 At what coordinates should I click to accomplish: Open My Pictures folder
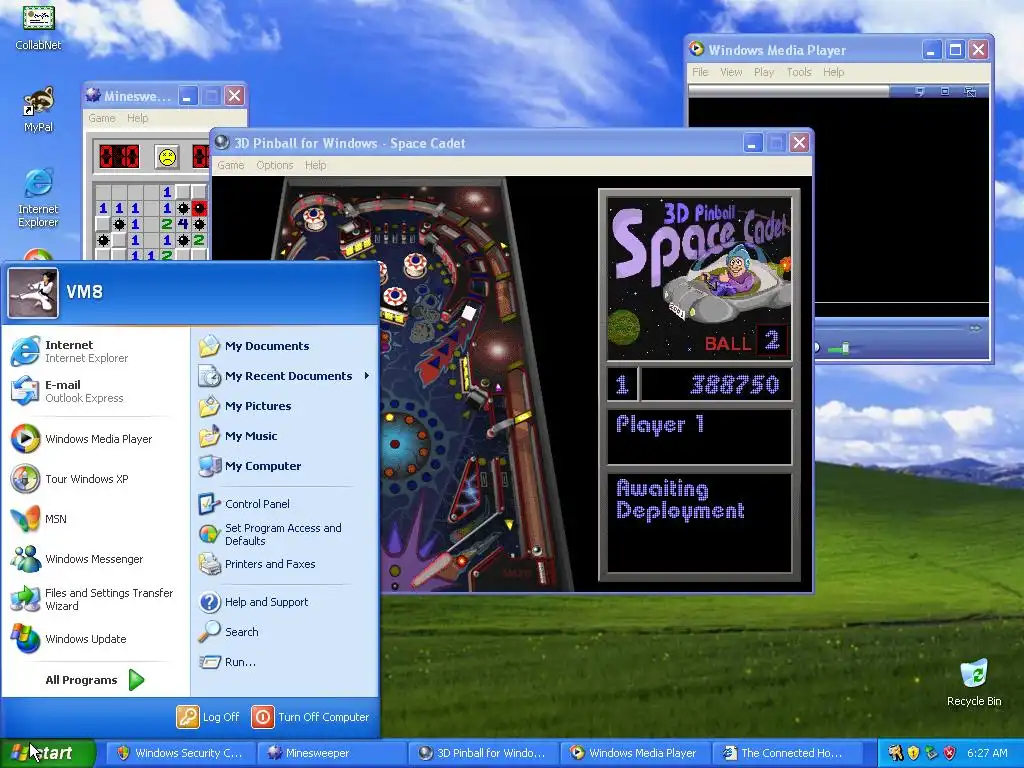pos(285,406)
